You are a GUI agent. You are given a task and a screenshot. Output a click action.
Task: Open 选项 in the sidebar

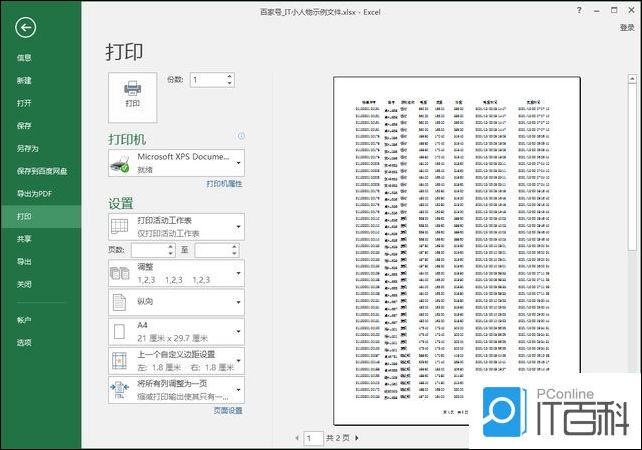(x=24, y=342)
